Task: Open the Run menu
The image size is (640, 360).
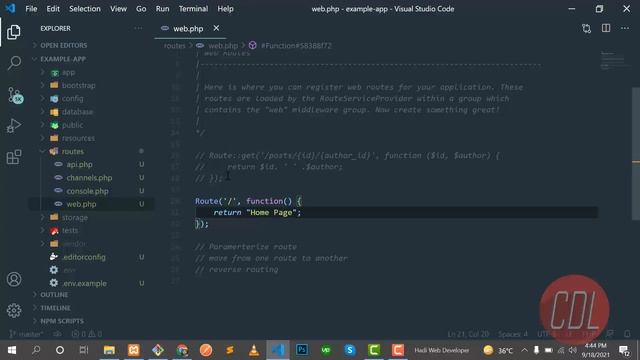Action: point(162,9)
